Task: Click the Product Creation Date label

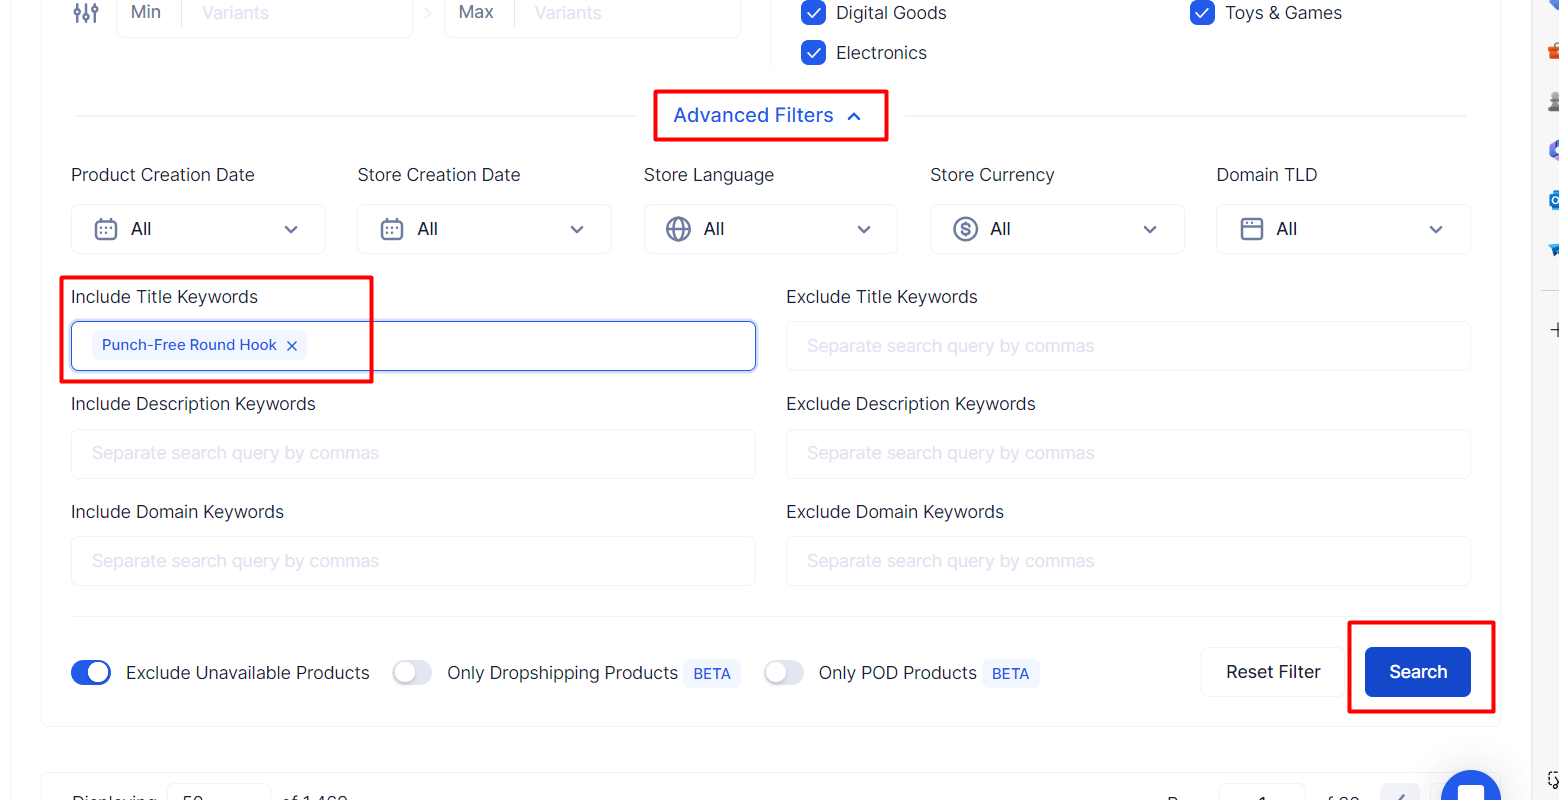Action: [x=163, y=175]
